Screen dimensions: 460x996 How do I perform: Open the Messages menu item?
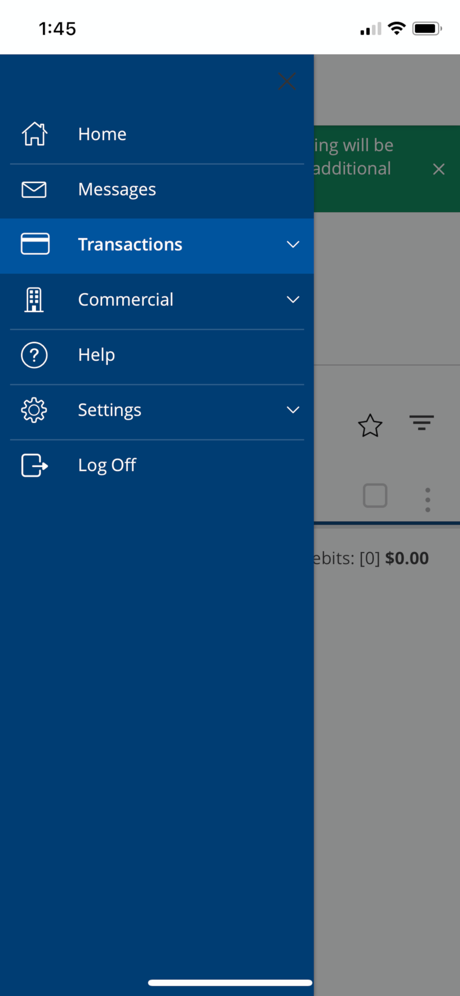click(x=157, y=189)
